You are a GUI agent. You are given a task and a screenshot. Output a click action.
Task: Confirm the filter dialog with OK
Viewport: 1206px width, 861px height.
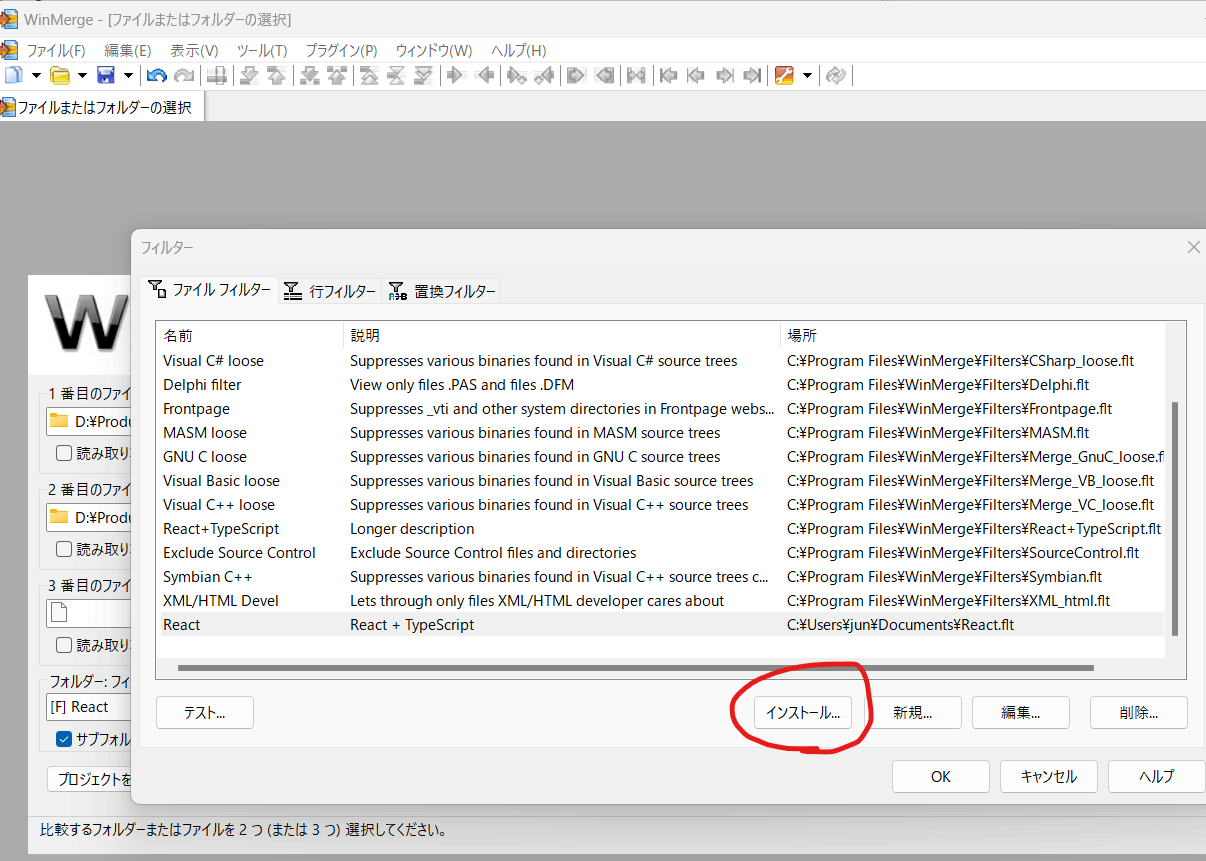coord(941,776)
